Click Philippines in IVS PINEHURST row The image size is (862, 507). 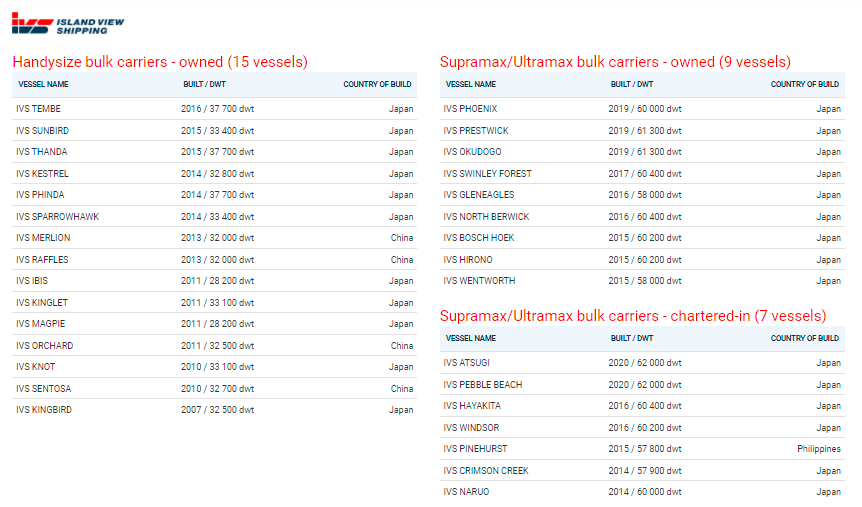(x=819, y=449)
